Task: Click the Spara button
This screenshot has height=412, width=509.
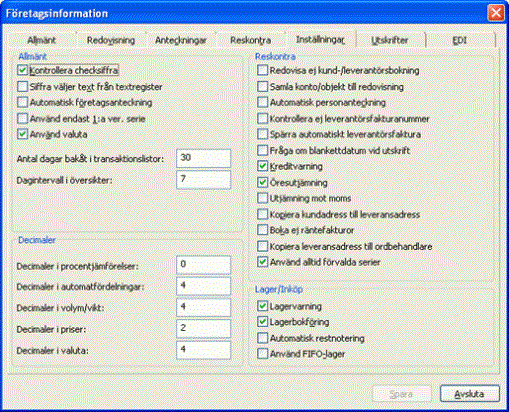Action: click(402, 394)
